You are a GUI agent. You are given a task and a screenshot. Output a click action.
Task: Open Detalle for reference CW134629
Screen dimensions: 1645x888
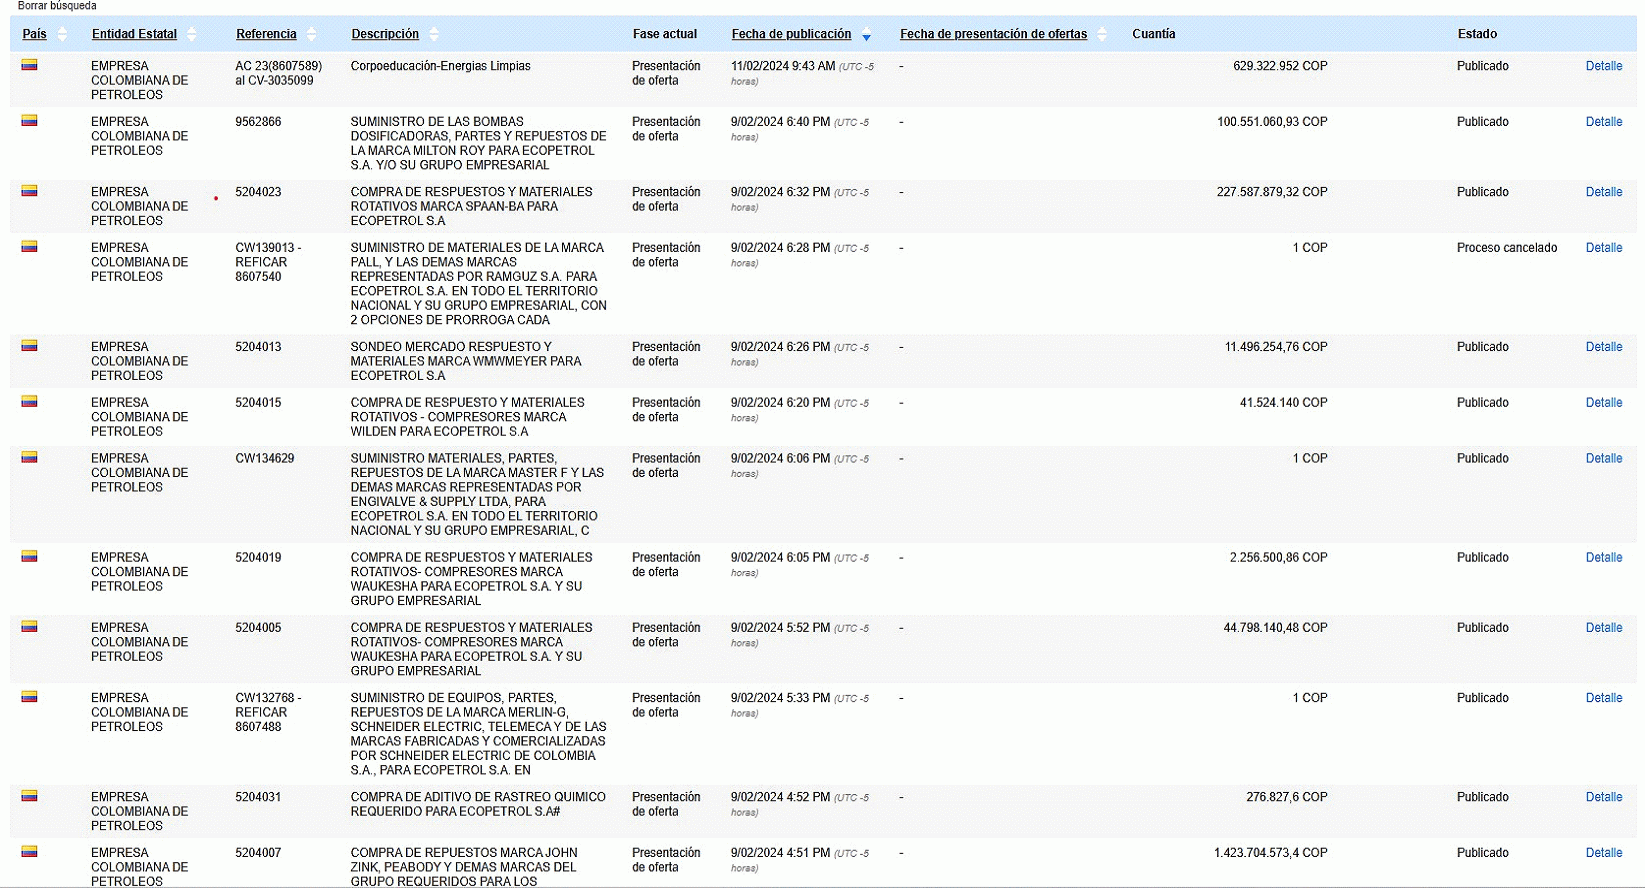(1603, 459)
